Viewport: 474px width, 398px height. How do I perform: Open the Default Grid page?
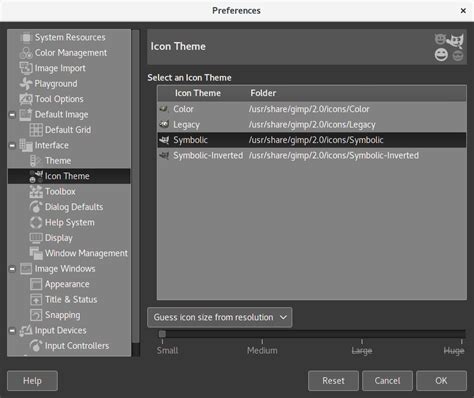pos(68,130)
